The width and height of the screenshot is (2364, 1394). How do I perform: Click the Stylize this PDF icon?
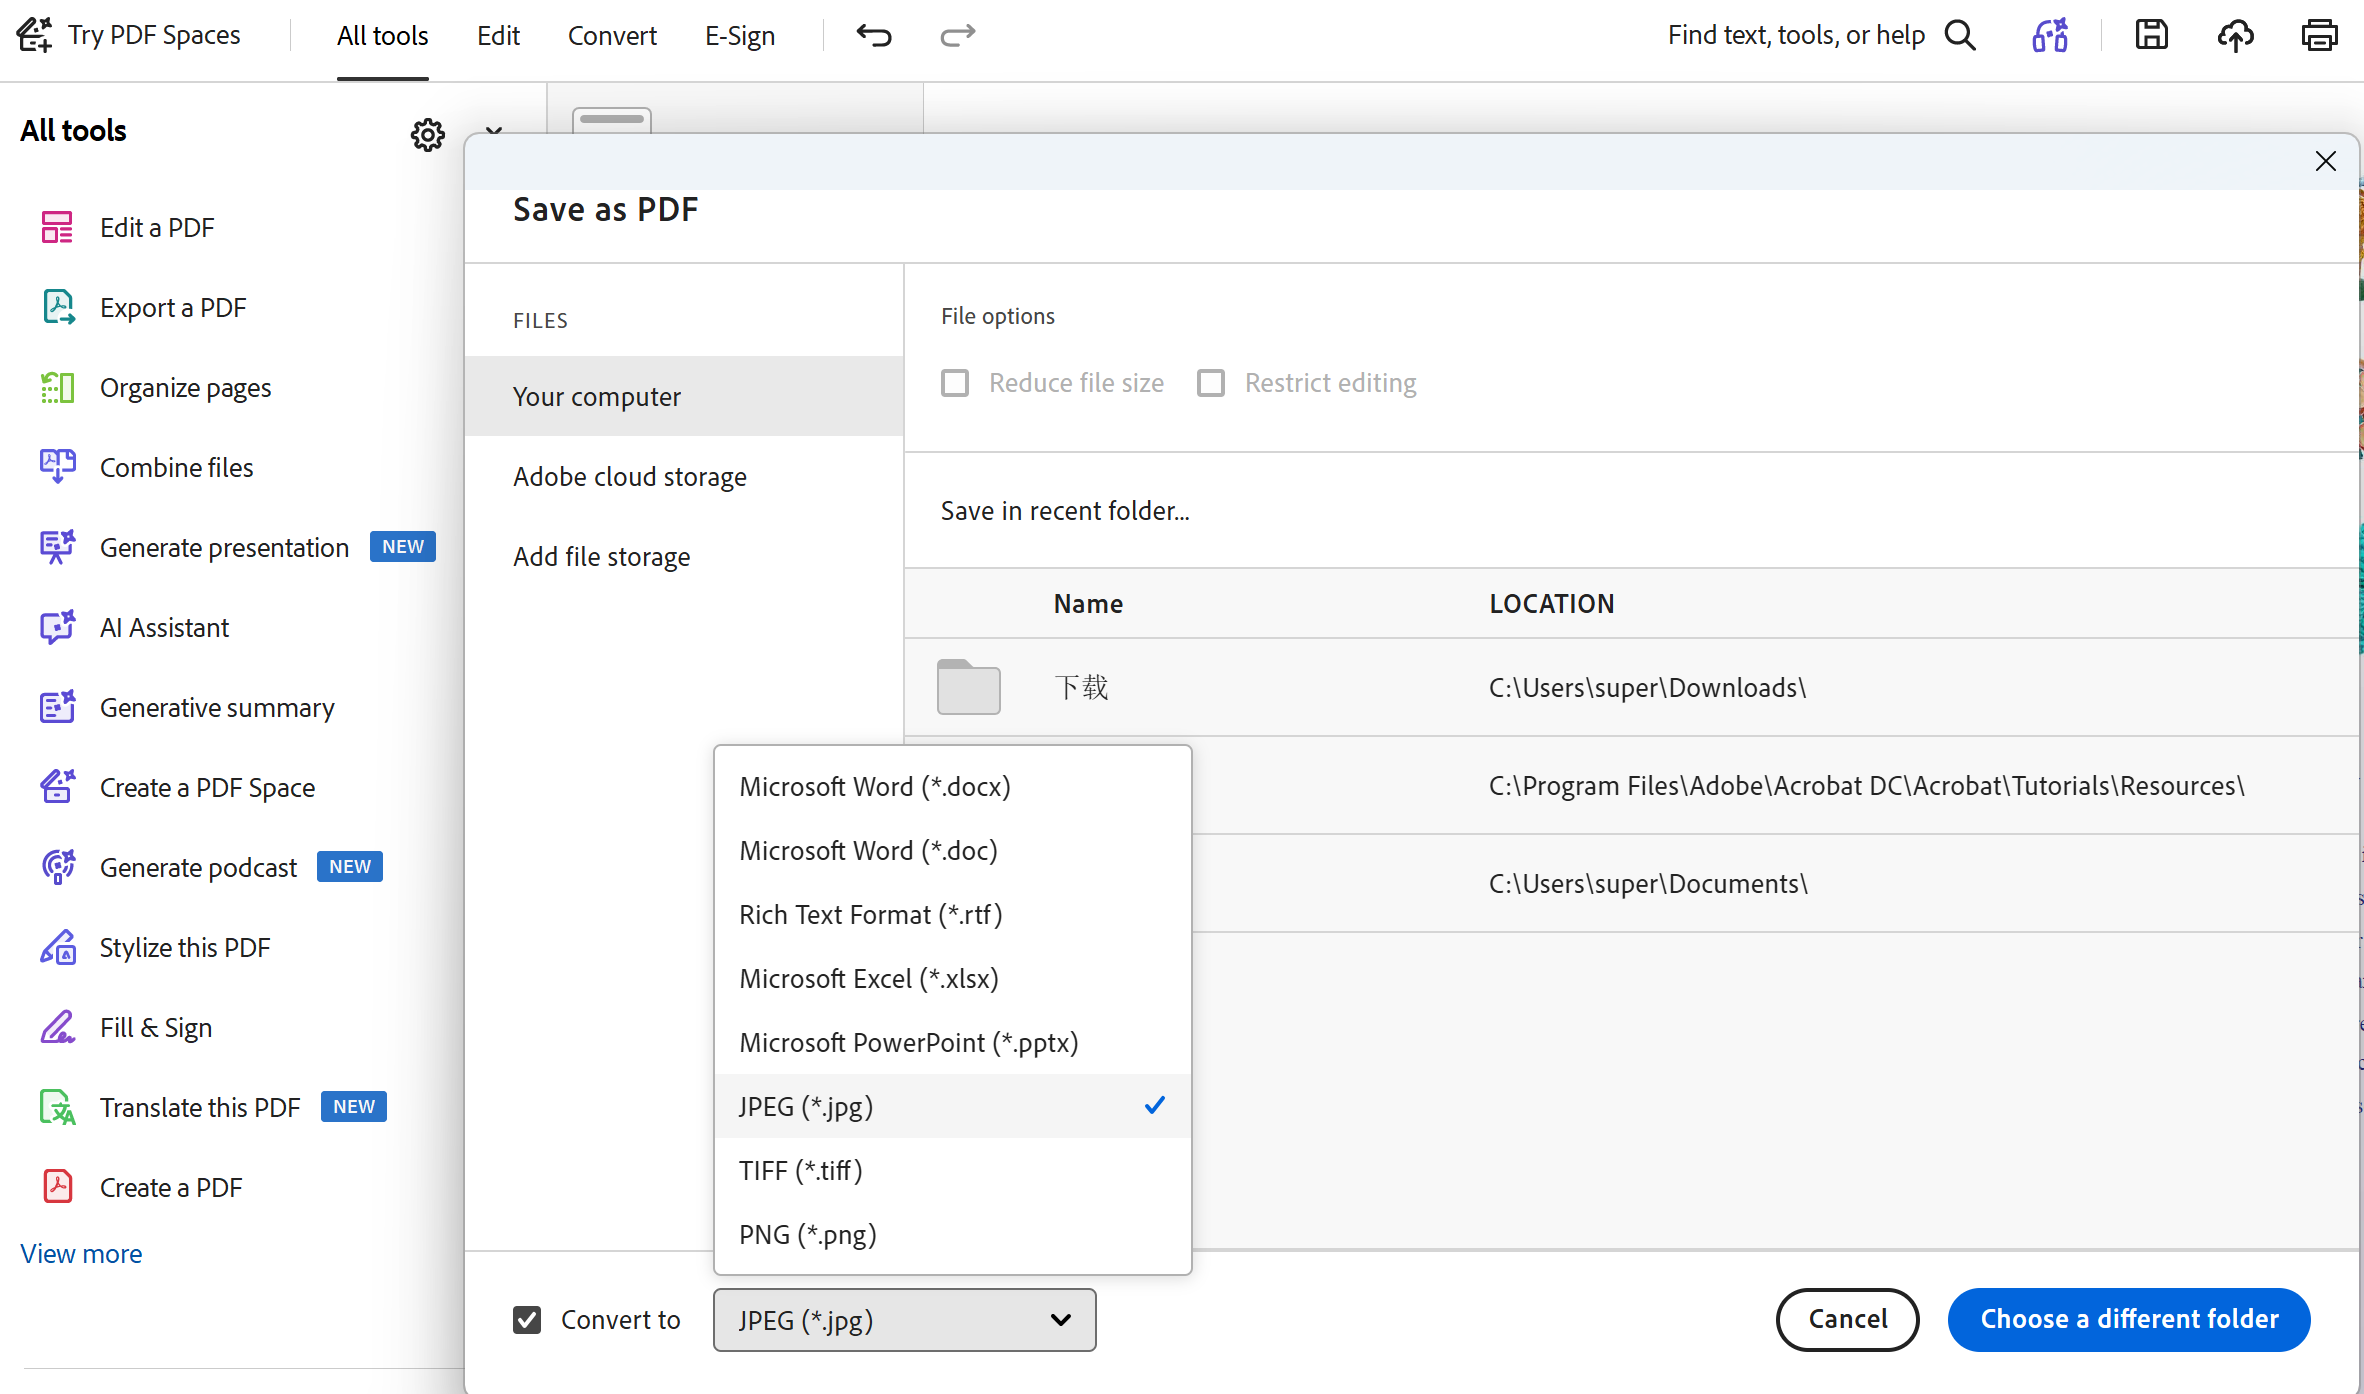pyautogui.click(x=57, y=947)
